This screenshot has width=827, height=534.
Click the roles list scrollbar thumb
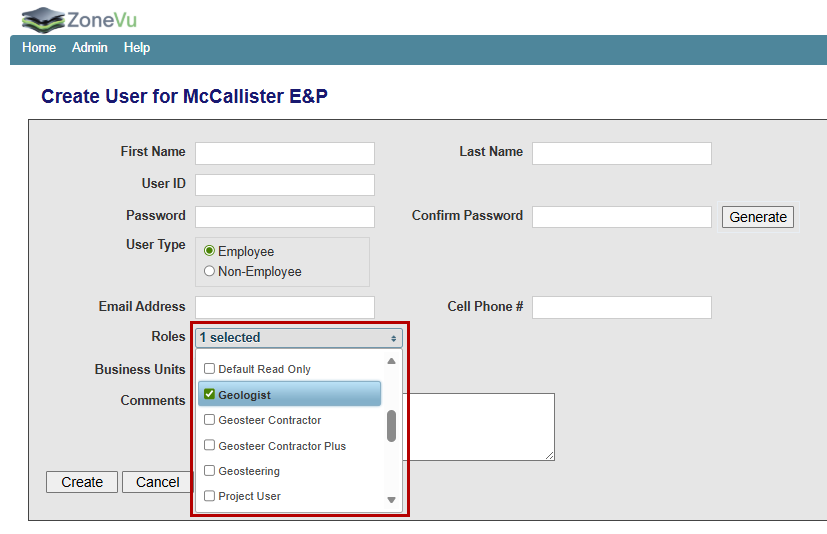(x=391, y=426)
